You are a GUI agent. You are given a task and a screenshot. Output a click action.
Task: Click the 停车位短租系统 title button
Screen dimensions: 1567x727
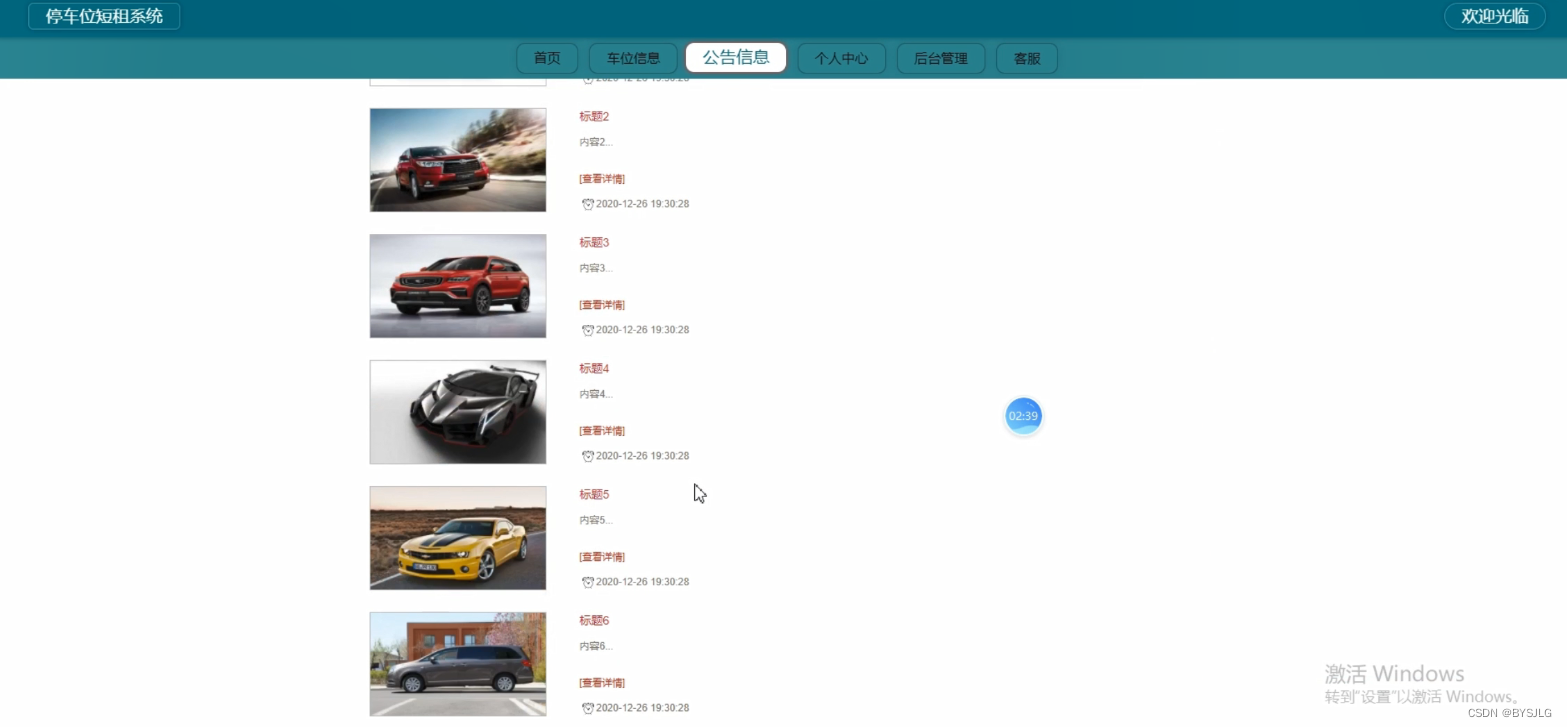click(x=104, y=16)
